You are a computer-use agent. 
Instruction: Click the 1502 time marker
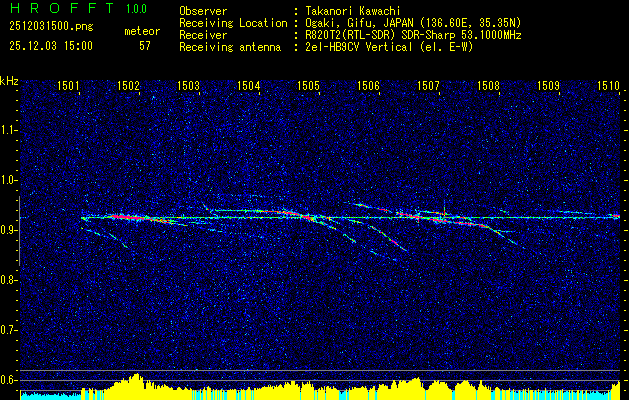128,85
